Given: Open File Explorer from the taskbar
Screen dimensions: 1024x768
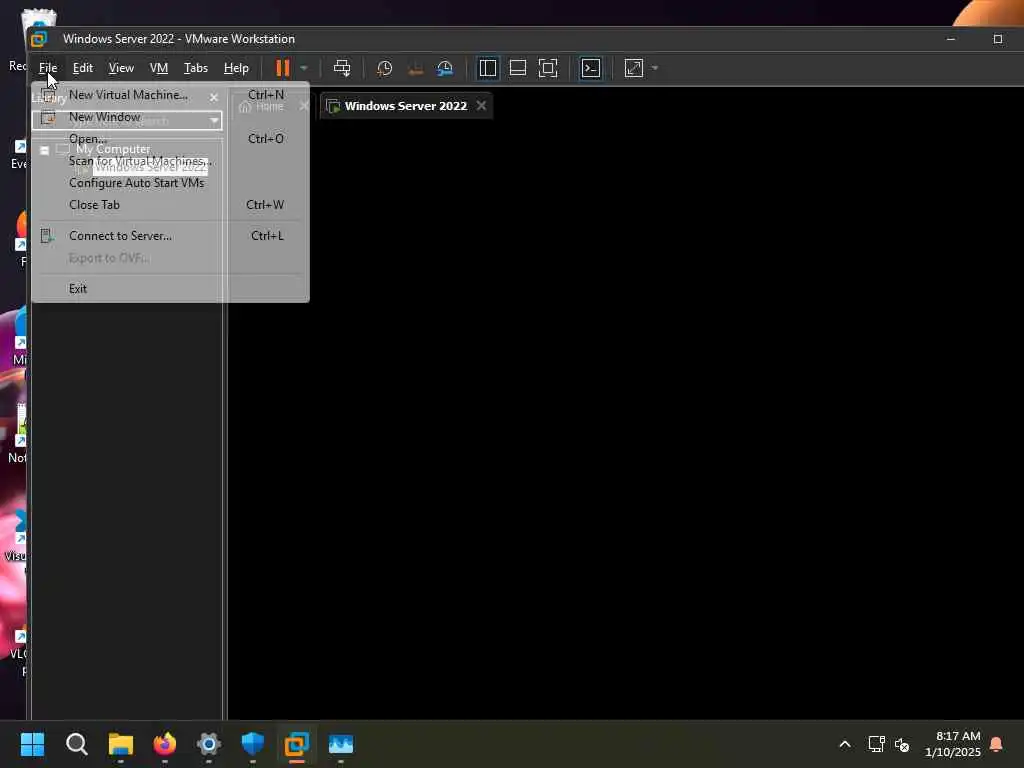Looking at the screenshot, I should pos(121,744).
